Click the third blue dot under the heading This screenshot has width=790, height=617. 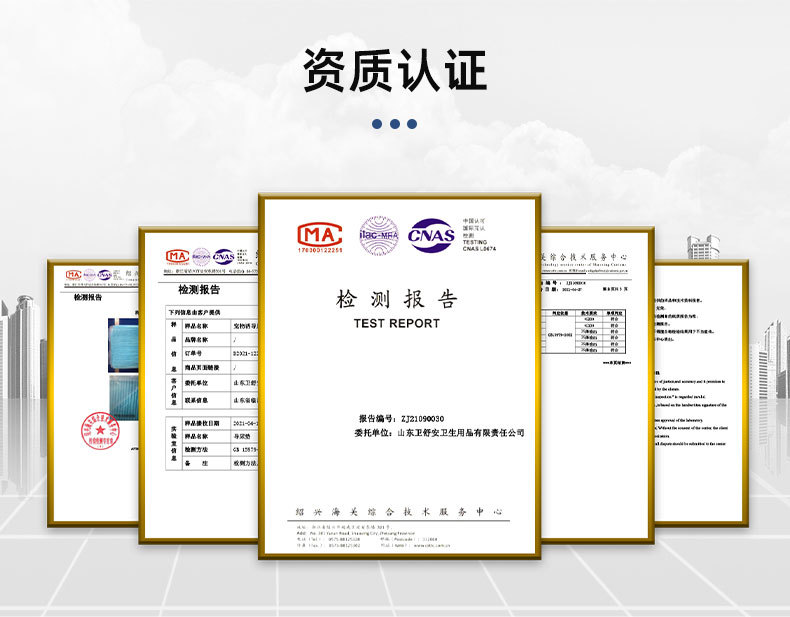(x=412, y=124)
